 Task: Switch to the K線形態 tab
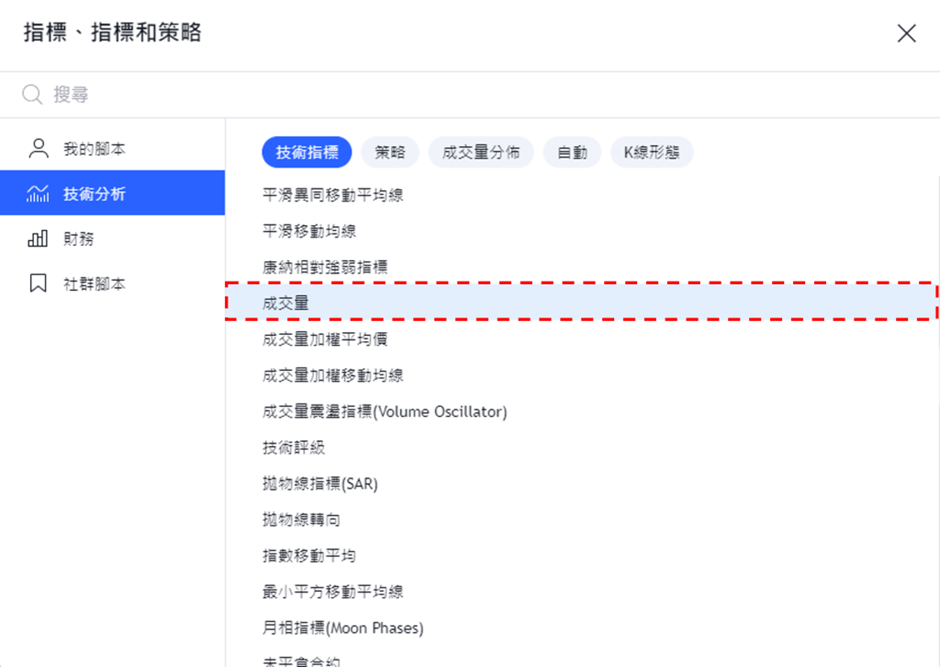click(651, 153)
